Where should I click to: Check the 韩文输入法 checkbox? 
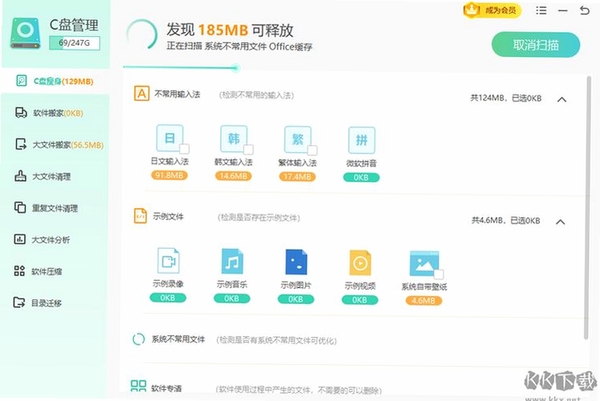[x=248, y=149]
